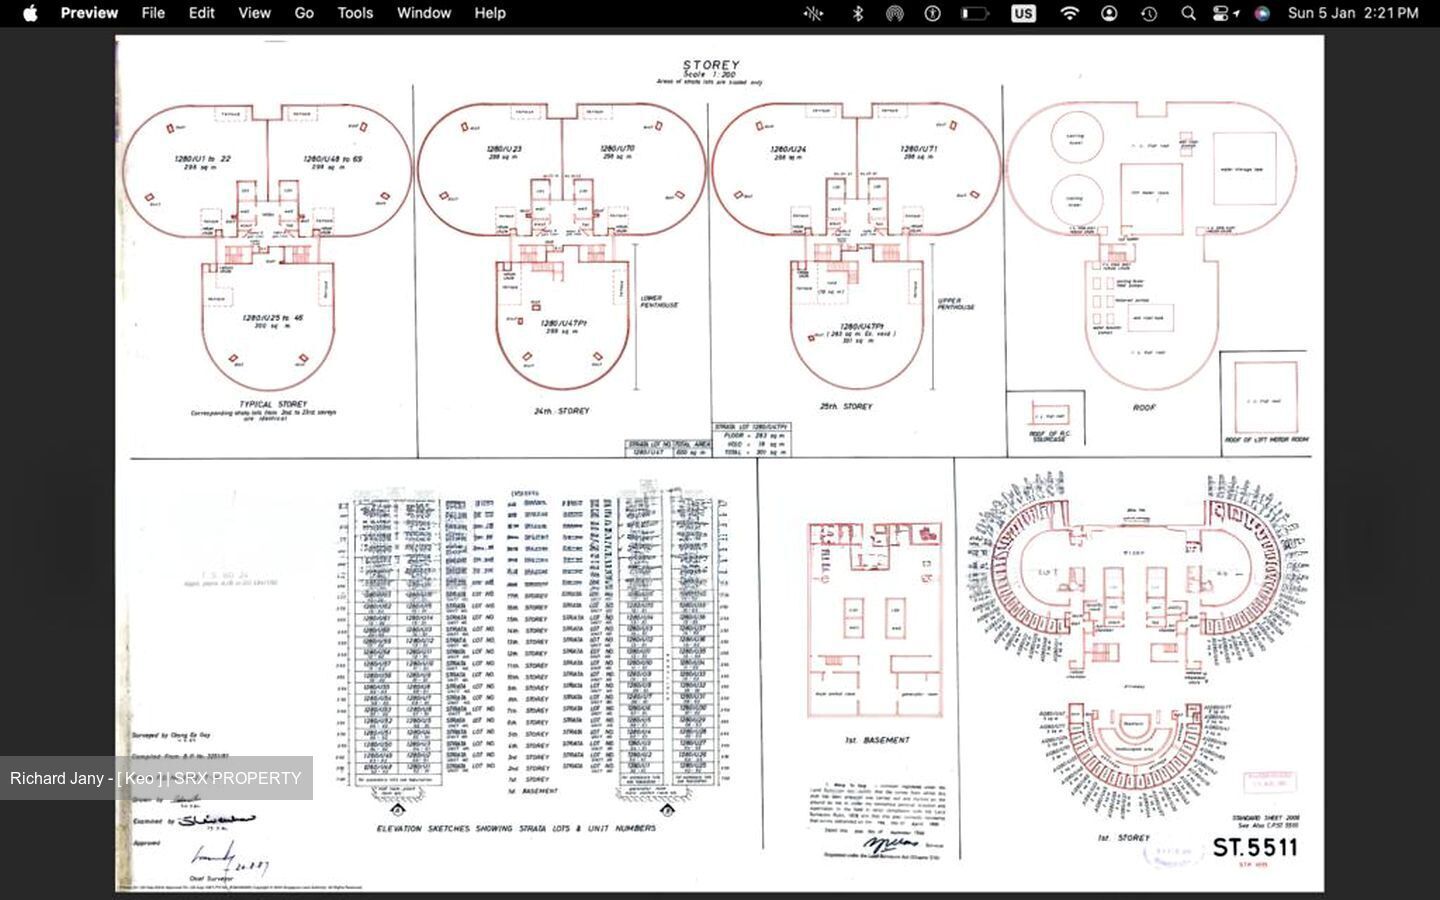Screen dimensions: 1440x900
Task: Click the 1280/U25 to 46 unit label
Action: point(272,318)
